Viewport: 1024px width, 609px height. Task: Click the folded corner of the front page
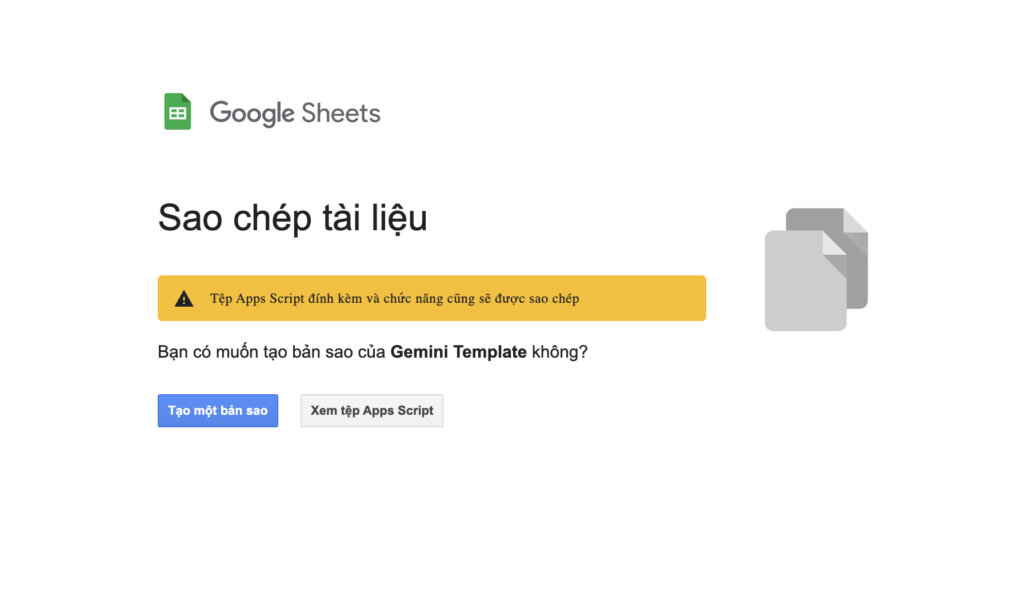[x=835, y=243]
